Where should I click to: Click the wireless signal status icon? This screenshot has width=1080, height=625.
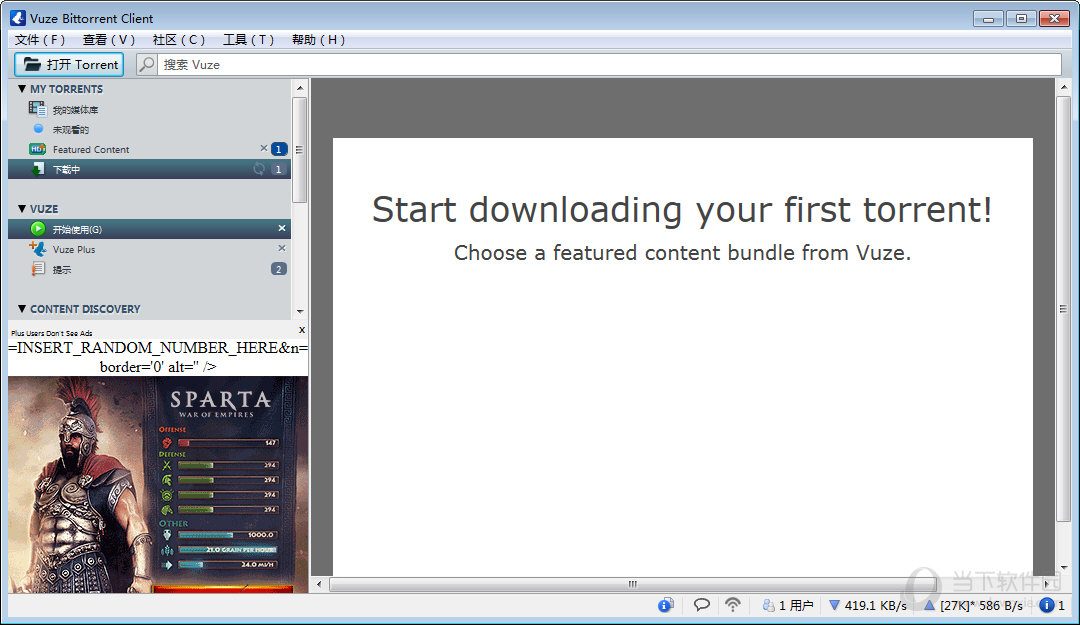733,605
